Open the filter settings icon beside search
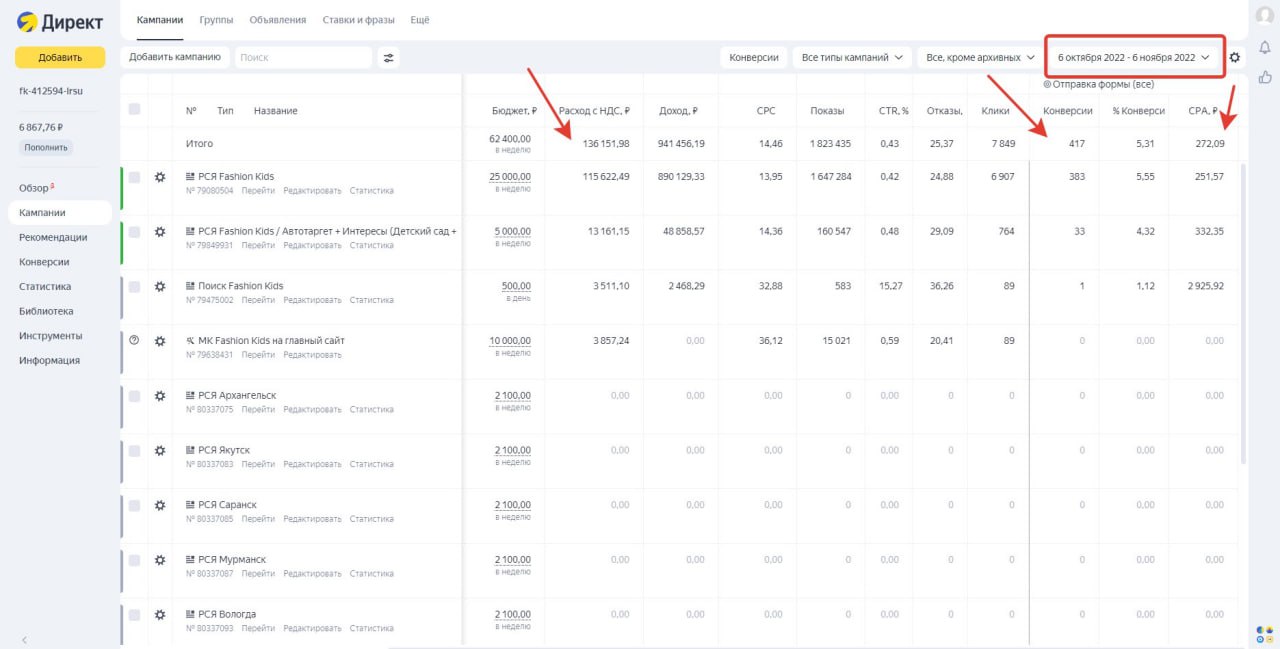The image size is (1280, 649). point(389,58)
